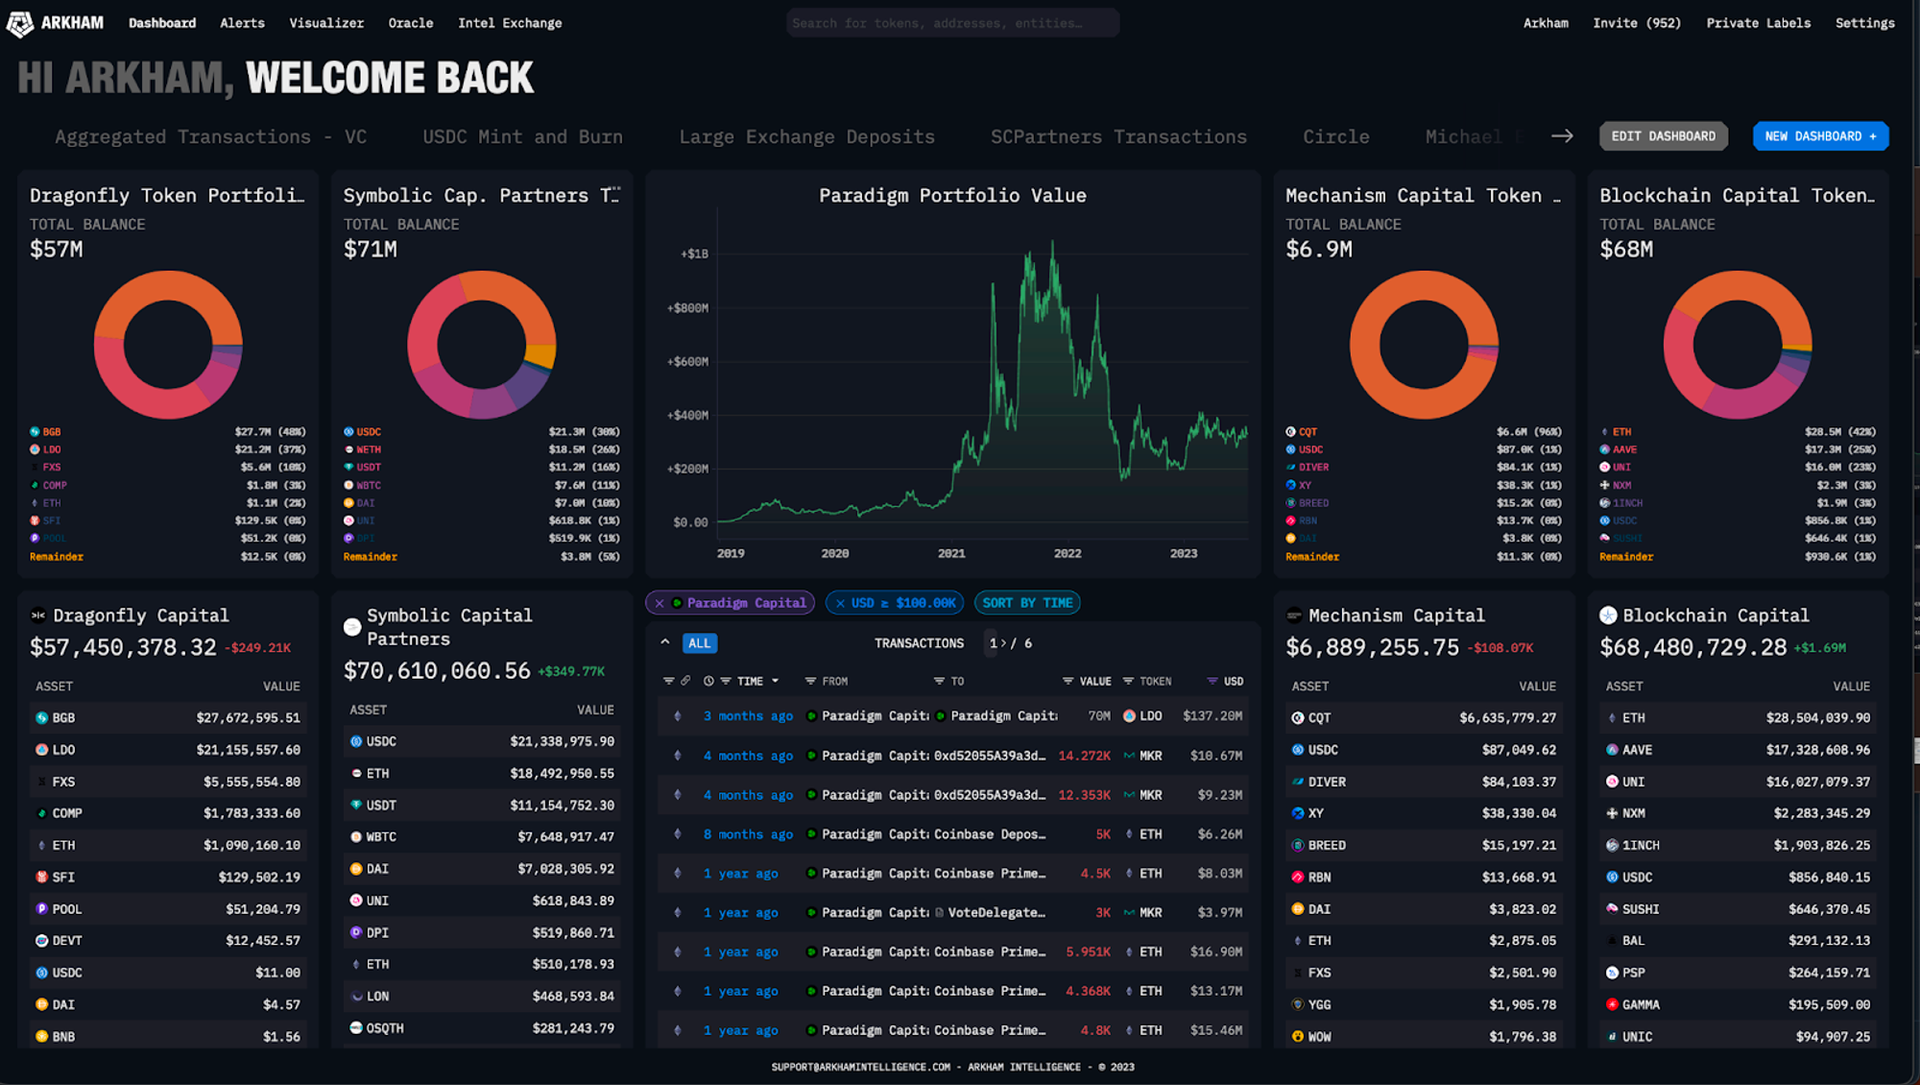This screenshot has height=1085, width=1920.
Task: Open the TO column filter icon
Action: pyautogui.click(x=939, y=681)
